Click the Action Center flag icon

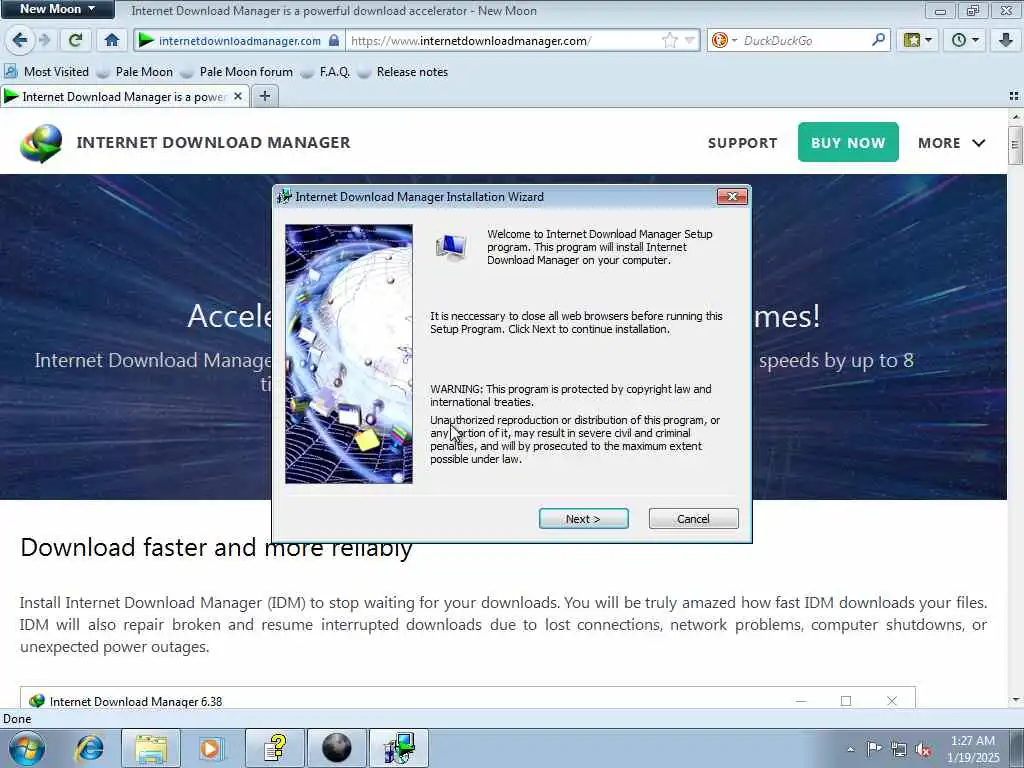tap(874, 748)
